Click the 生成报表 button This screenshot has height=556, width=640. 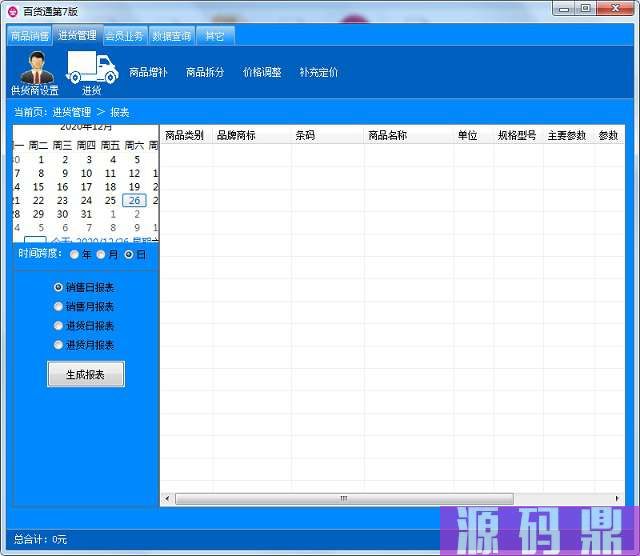click(x=86, y=374)
